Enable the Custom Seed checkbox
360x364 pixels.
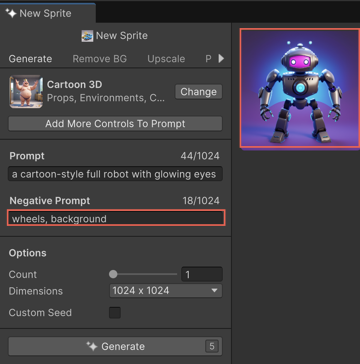[x=115, y=313]
